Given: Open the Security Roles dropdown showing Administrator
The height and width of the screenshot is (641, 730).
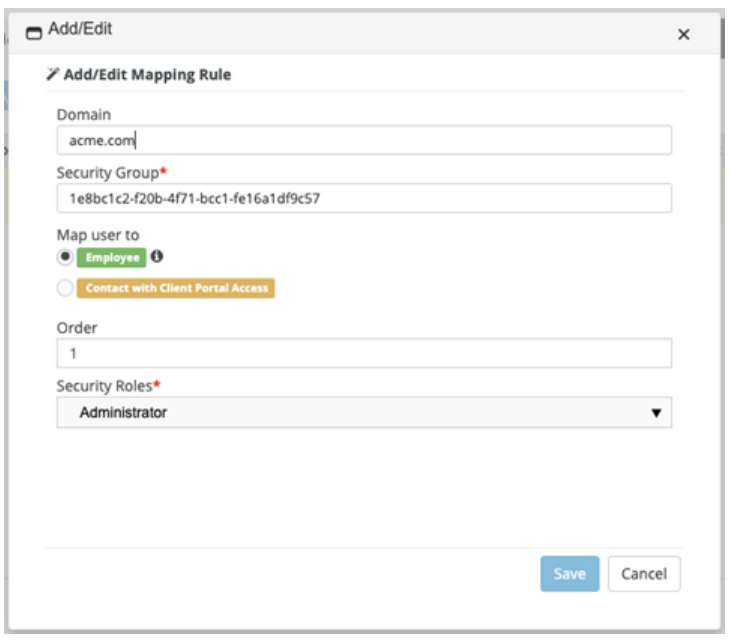Looking at the screenshot, I should [x=363, y=412].
